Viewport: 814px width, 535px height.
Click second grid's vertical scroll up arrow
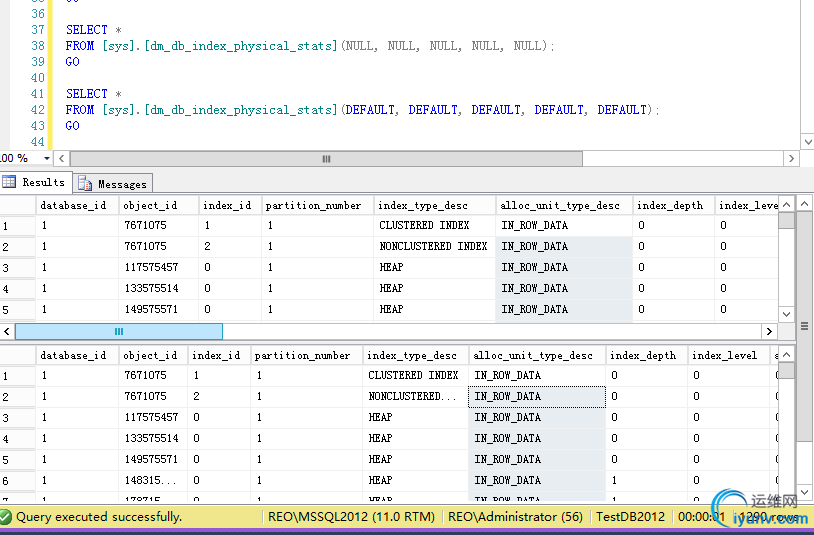pyautogui.click(x=786, y=354)
